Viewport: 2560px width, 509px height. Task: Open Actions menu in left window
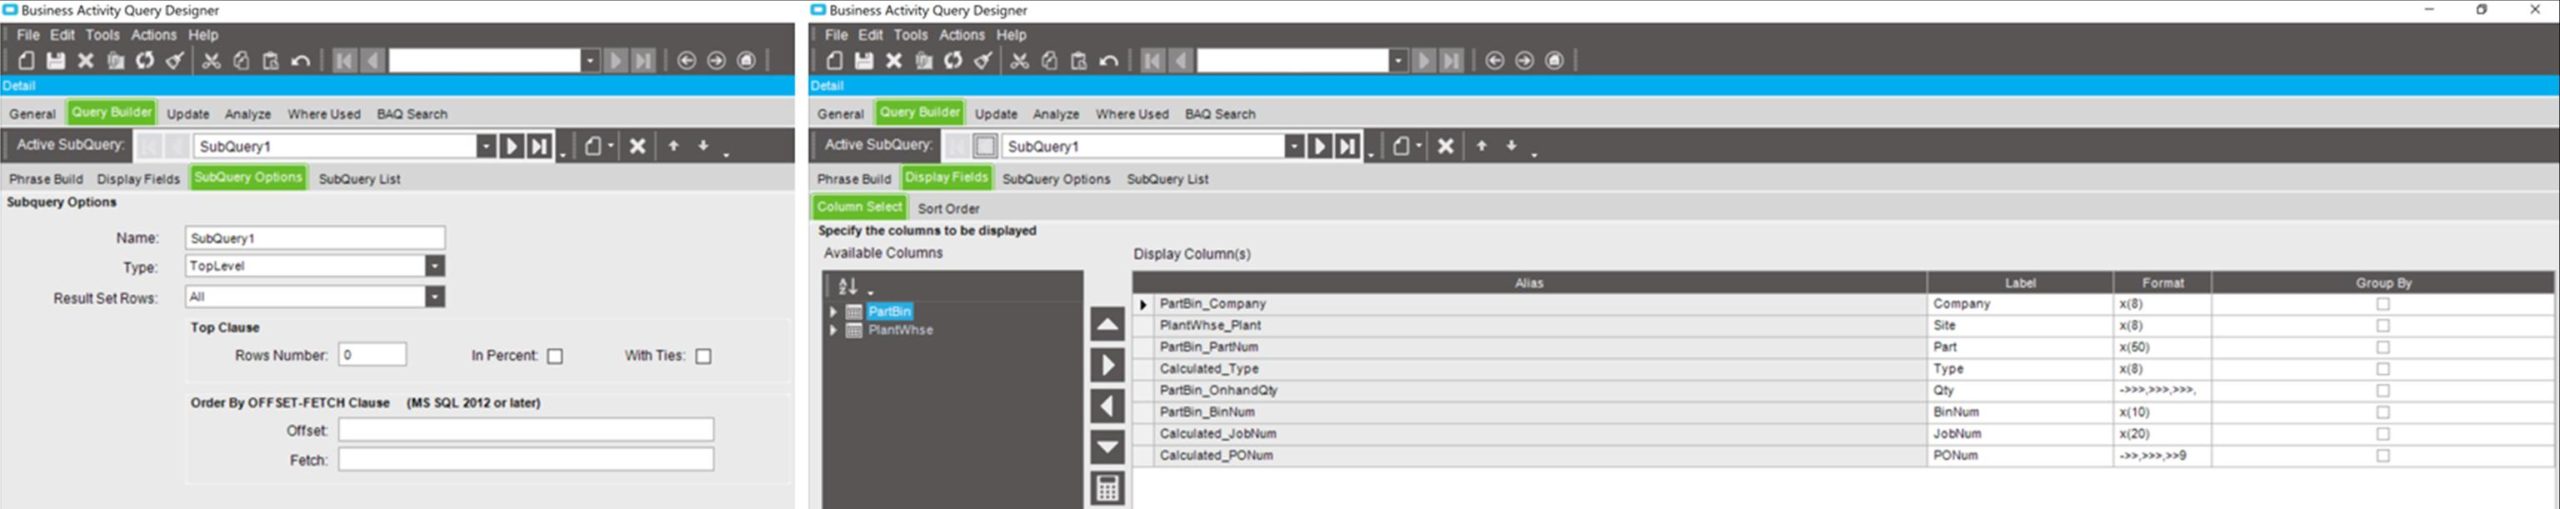point(153,35)
